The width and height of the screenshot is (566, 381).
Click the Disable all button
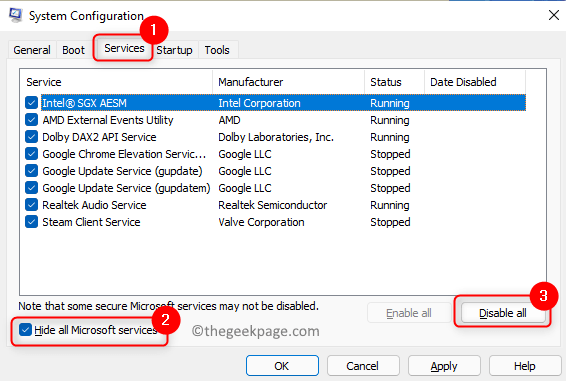pos(502,313)
